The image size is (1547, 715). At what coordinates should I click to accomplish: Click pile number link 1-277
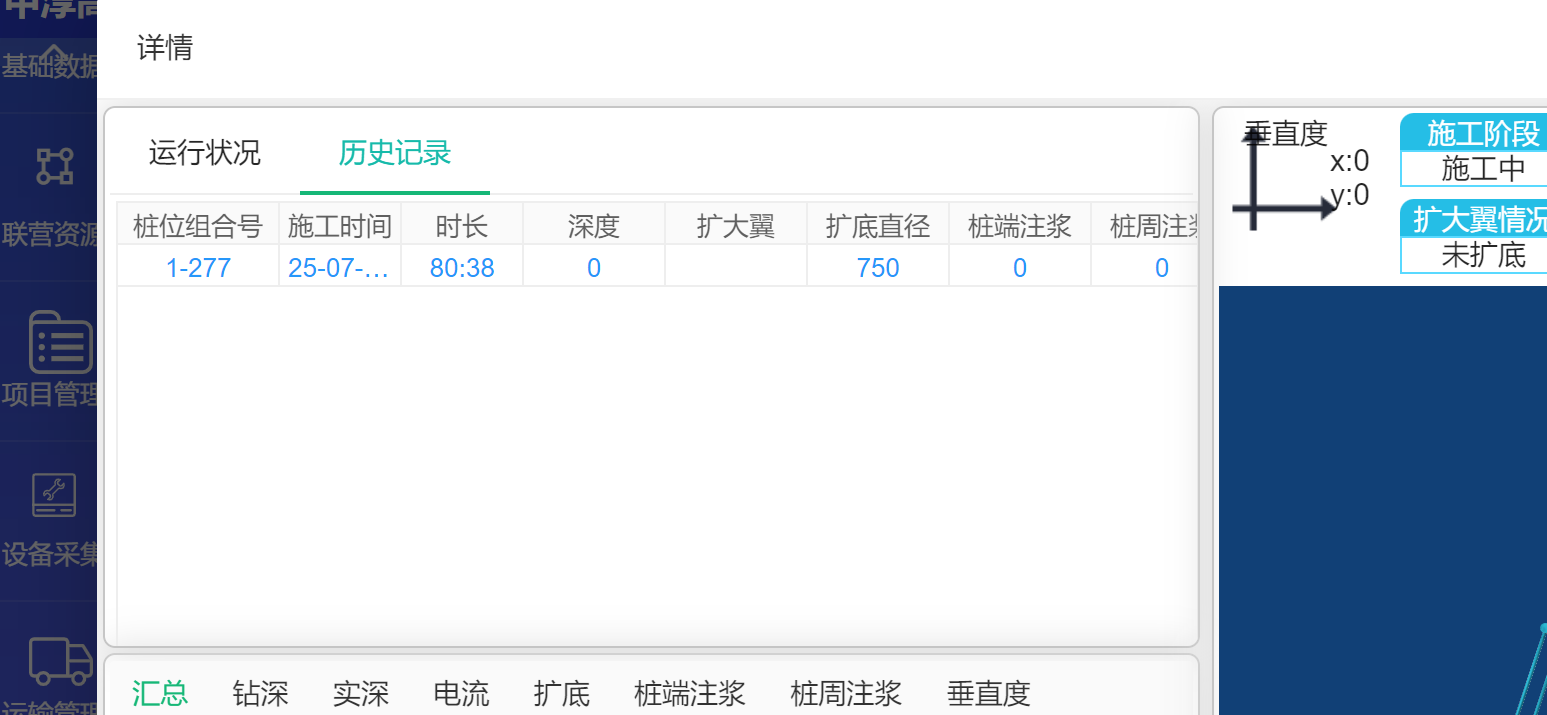pyautogui.click(x=198, y=268)
